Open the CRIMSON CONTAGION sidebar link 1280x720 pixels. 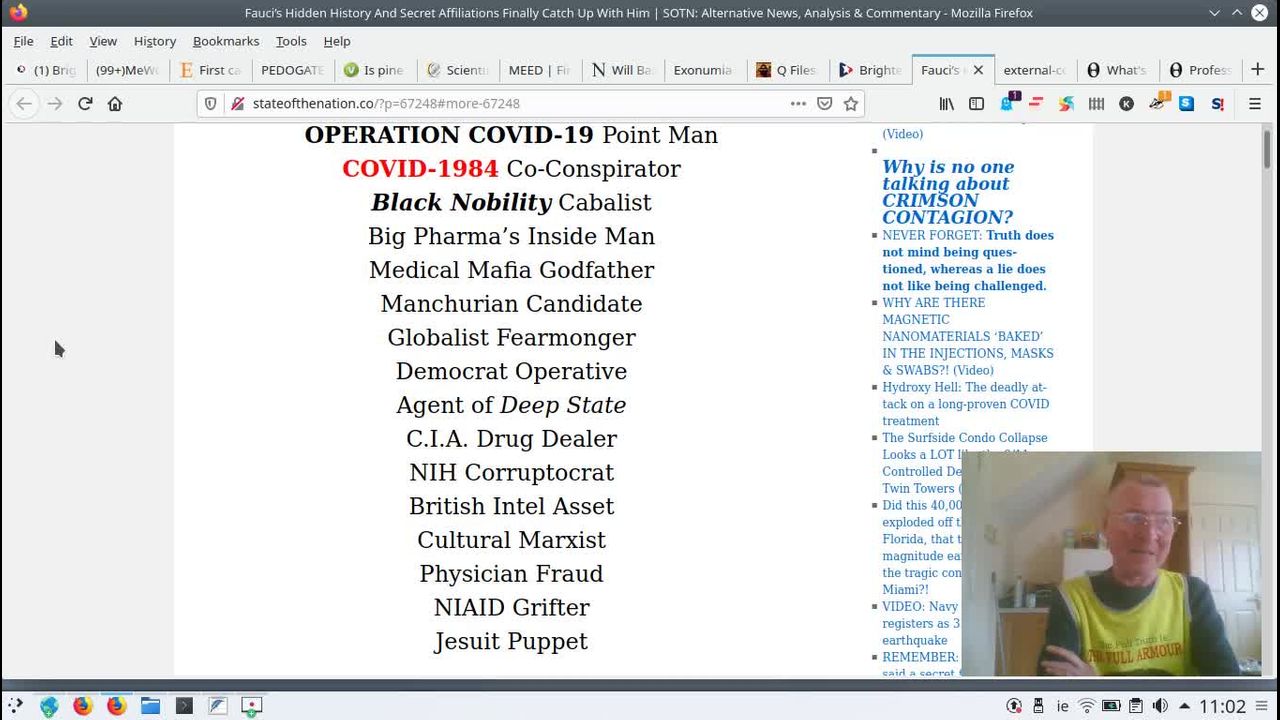(947, 192)
